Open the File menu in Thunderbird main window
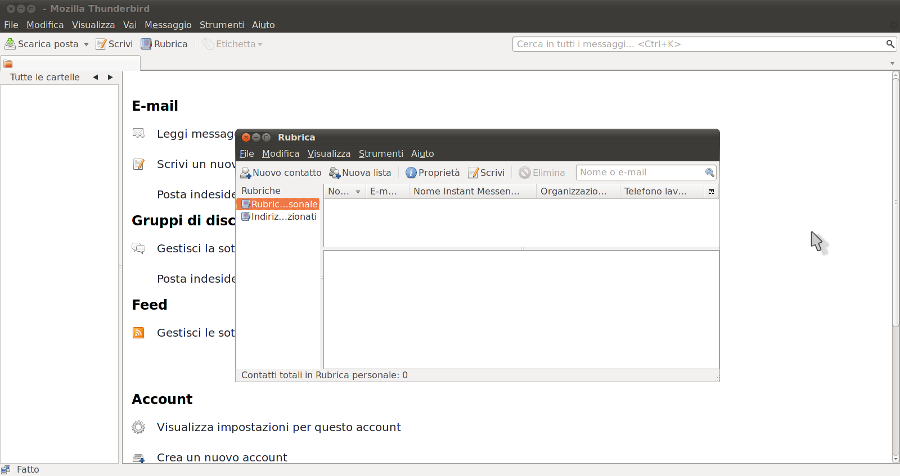This screenshot has height=476, width=900. pyautogui.click(x=11, y=25)
